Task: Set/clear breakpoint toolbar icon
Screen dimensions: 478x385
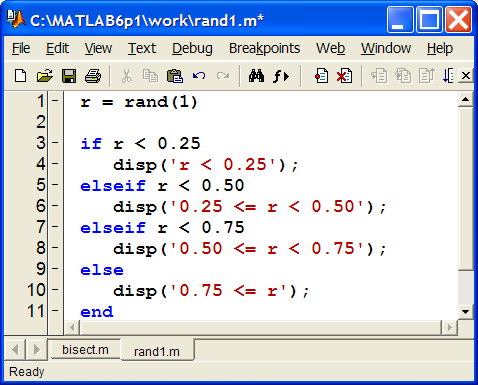Action: (321, 76)
